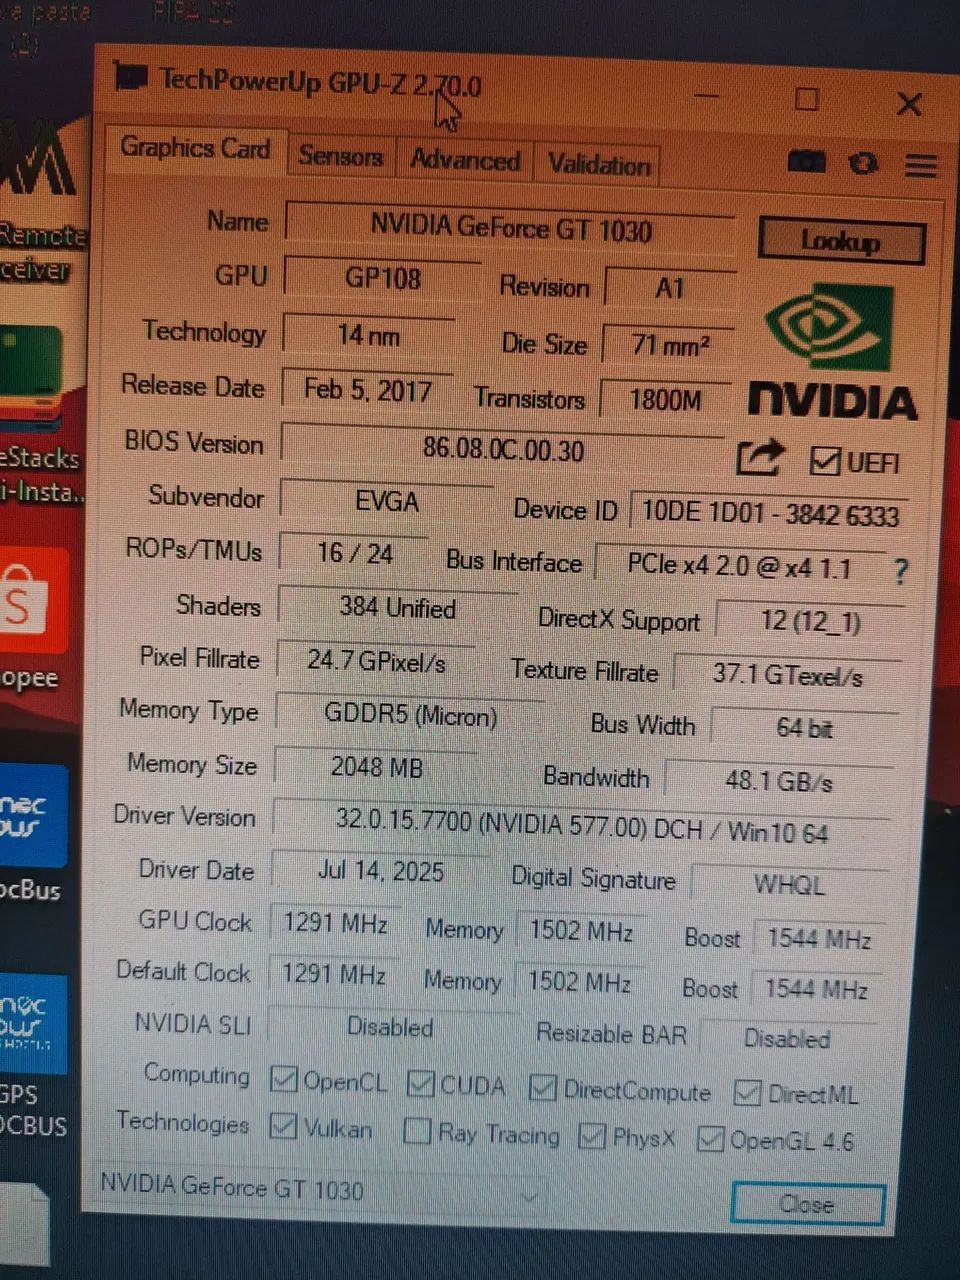Click the DirectX Support value 12 (12_1)
The width and height of the screenshot is (960, 1280).
click(x=810, y=621)
